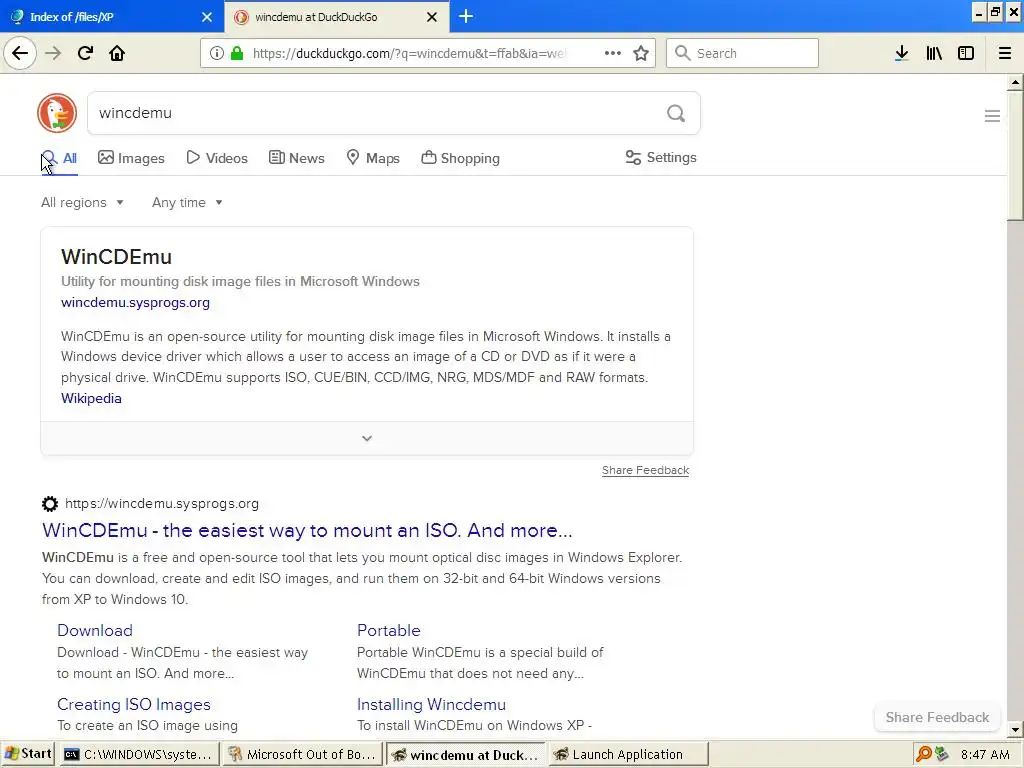1024x768 pixels.
Task: Click the gear favicon beside wincdemu.sysprogs.org
Action: pos(50,504)
